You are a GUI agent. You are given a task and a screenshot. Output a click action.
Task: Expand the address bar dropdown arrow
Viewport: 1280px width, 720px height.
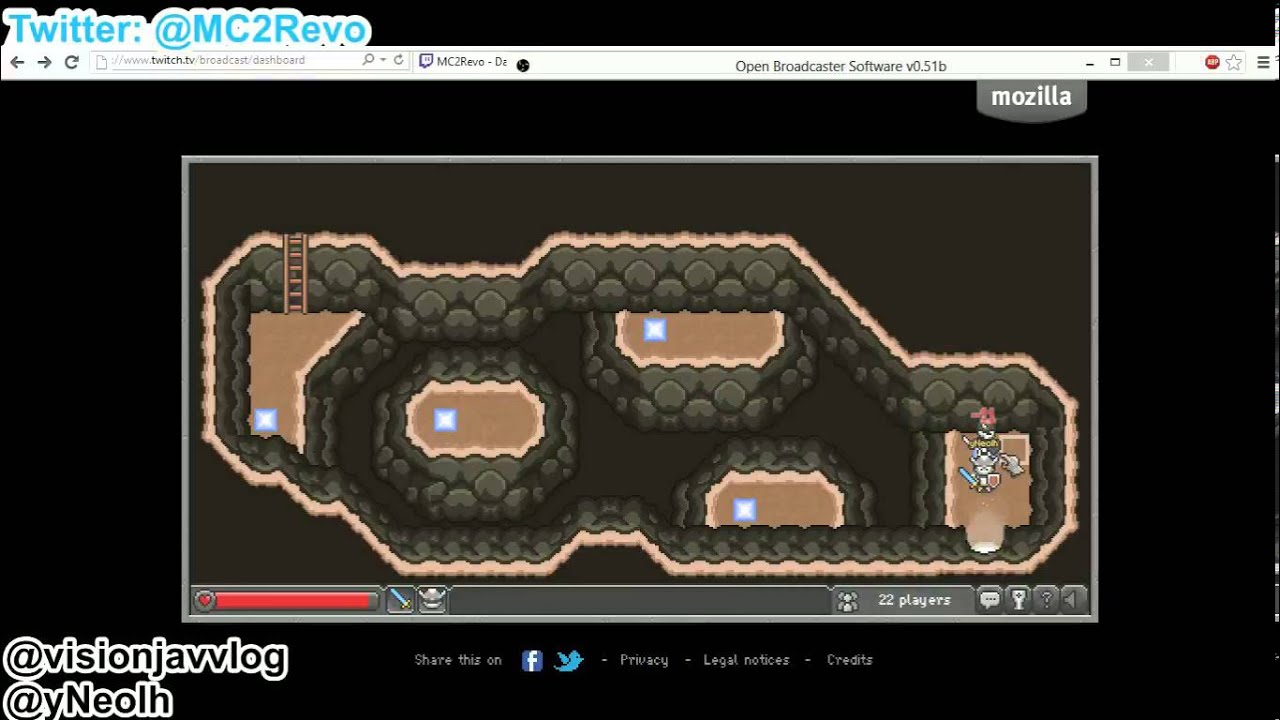[383, 61]
